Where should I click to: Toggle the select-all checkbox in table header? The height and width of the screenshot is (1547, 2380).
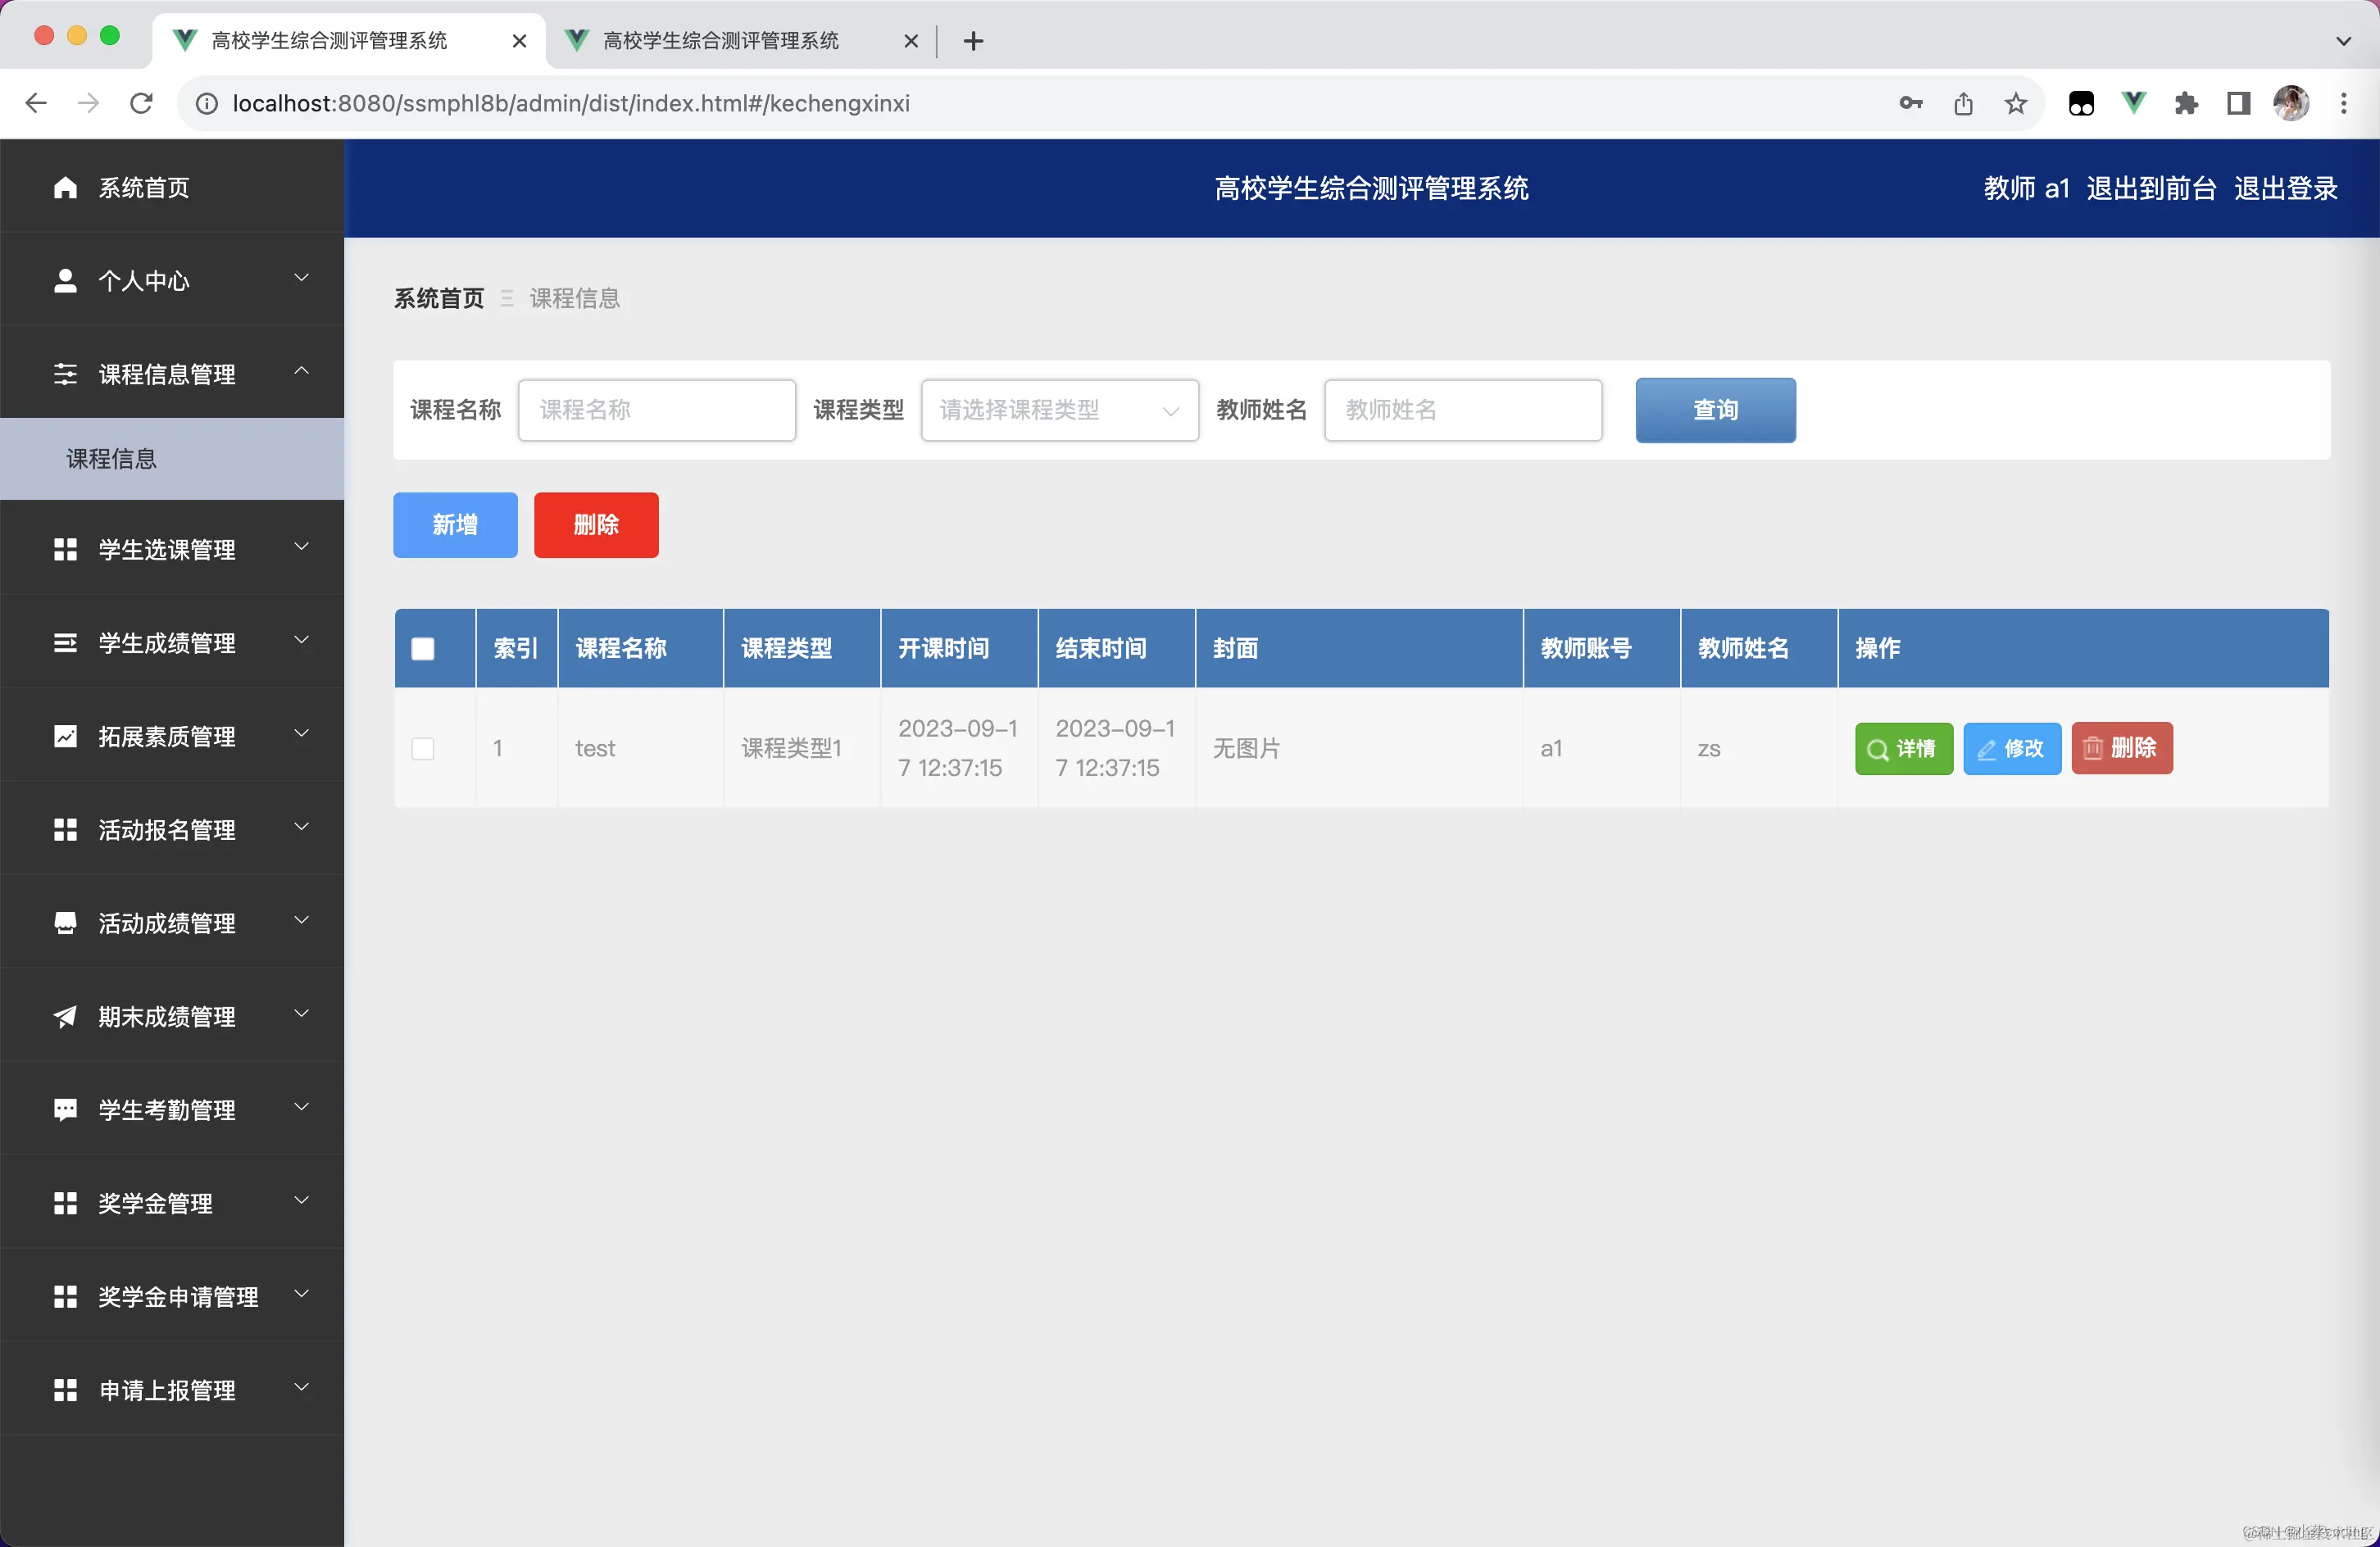click(x=423, y=649)
